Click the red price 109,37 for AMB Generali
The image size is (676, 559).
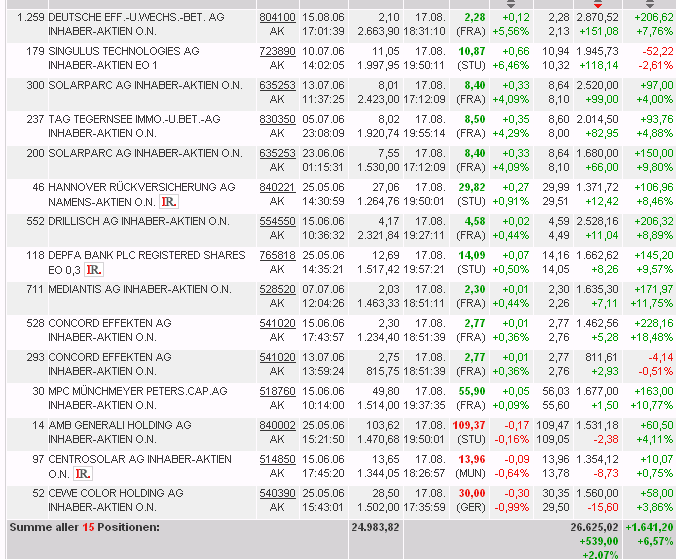(469, 426)
